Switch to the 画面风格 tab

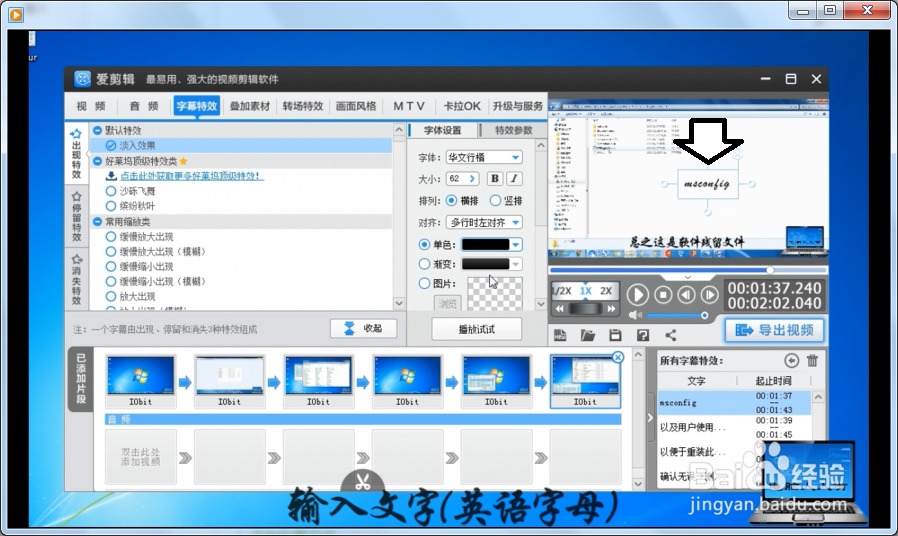pyautogui.click(x=356, y=106)
